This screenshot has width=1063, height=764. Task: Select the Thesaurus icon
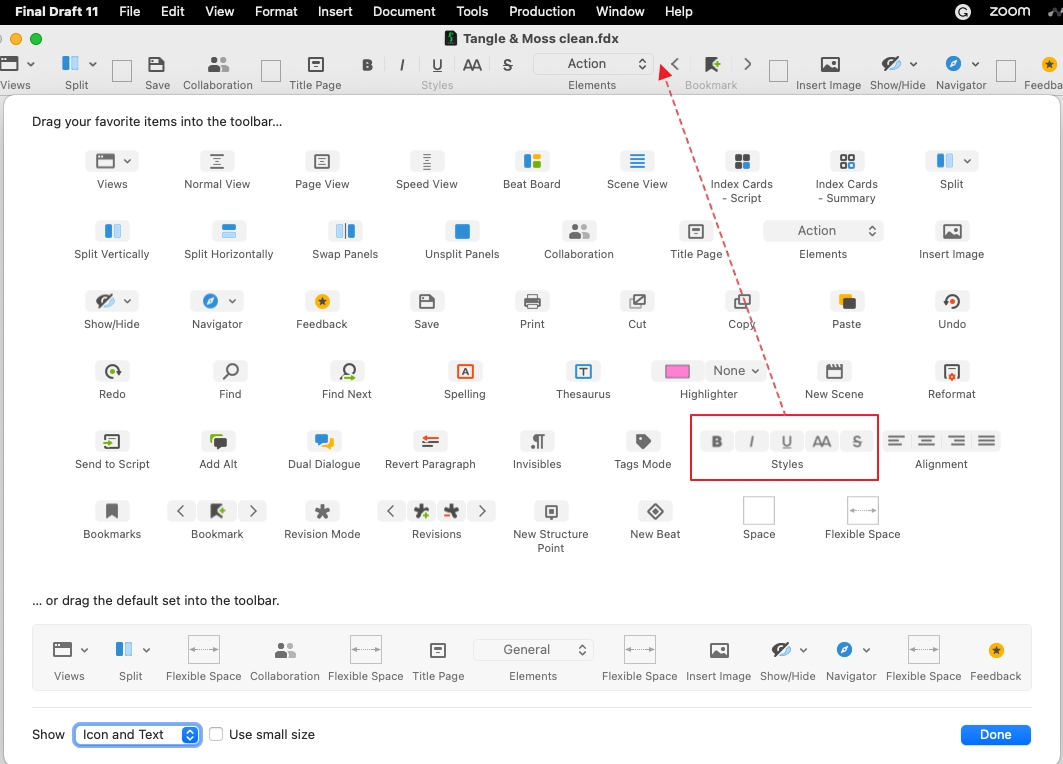click(583, 371)
